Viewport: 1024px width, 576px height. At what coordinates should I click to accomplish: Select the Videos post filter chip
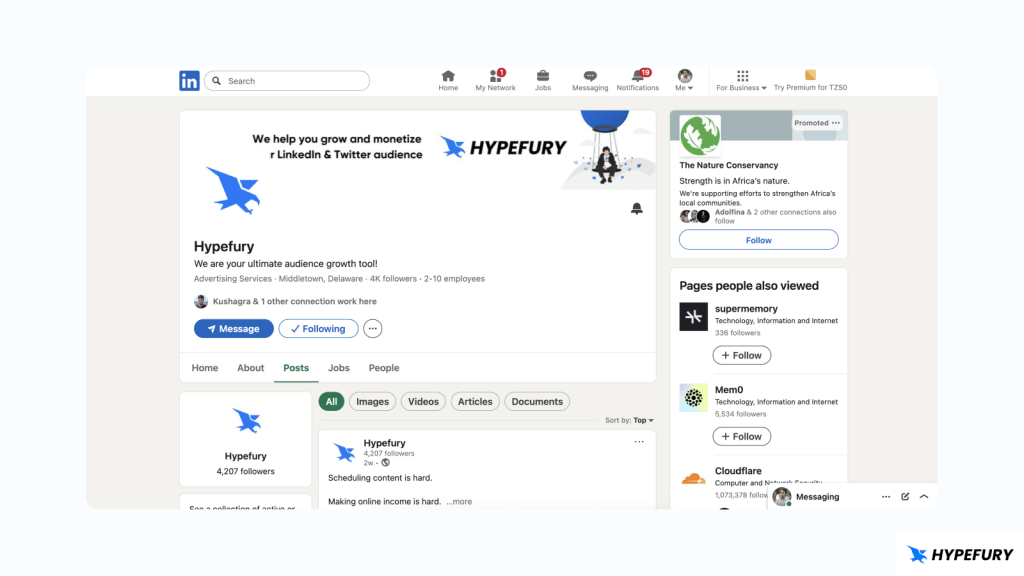[423, 402]
